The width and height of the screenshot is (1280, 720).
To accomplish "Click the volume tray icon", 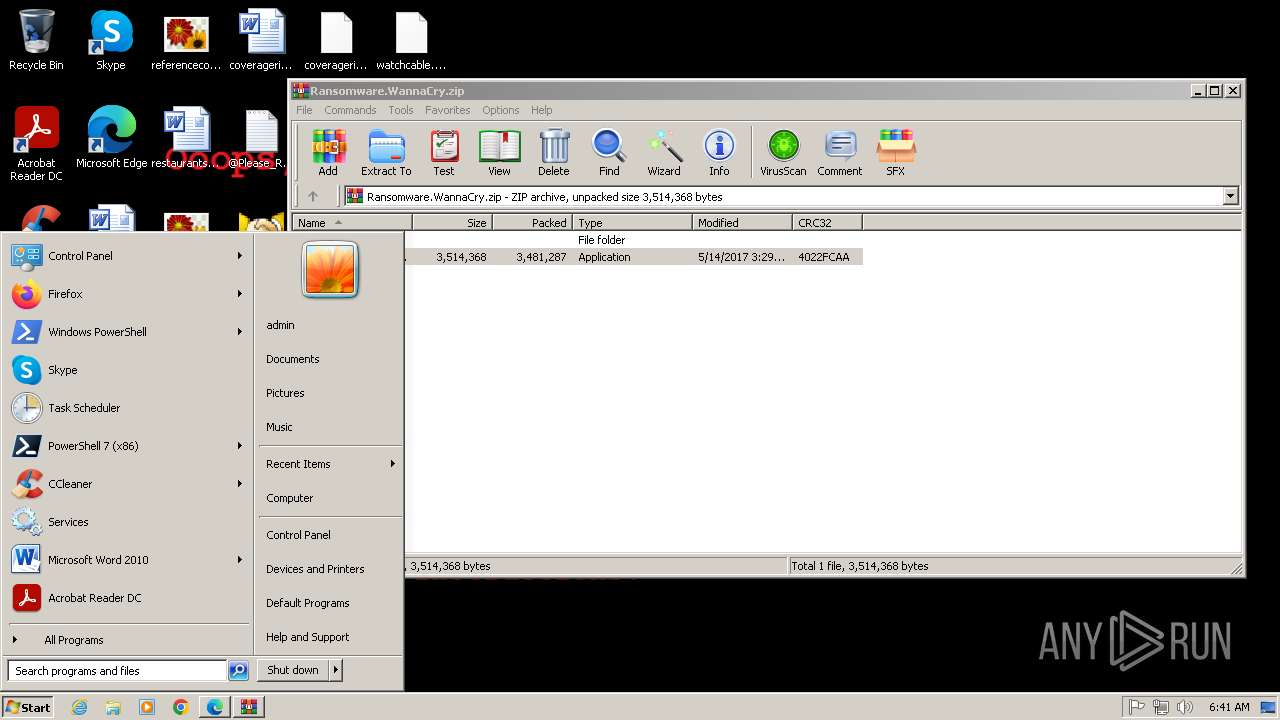I will (x=1185, y=707).
